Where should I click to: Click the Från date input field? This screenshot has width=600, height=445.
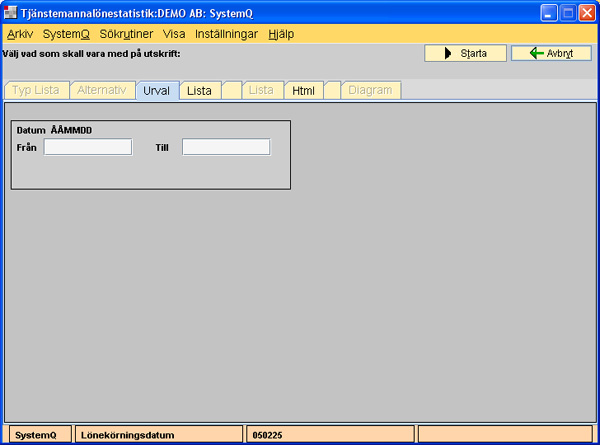pyautogui.click(x=88, y=147)
